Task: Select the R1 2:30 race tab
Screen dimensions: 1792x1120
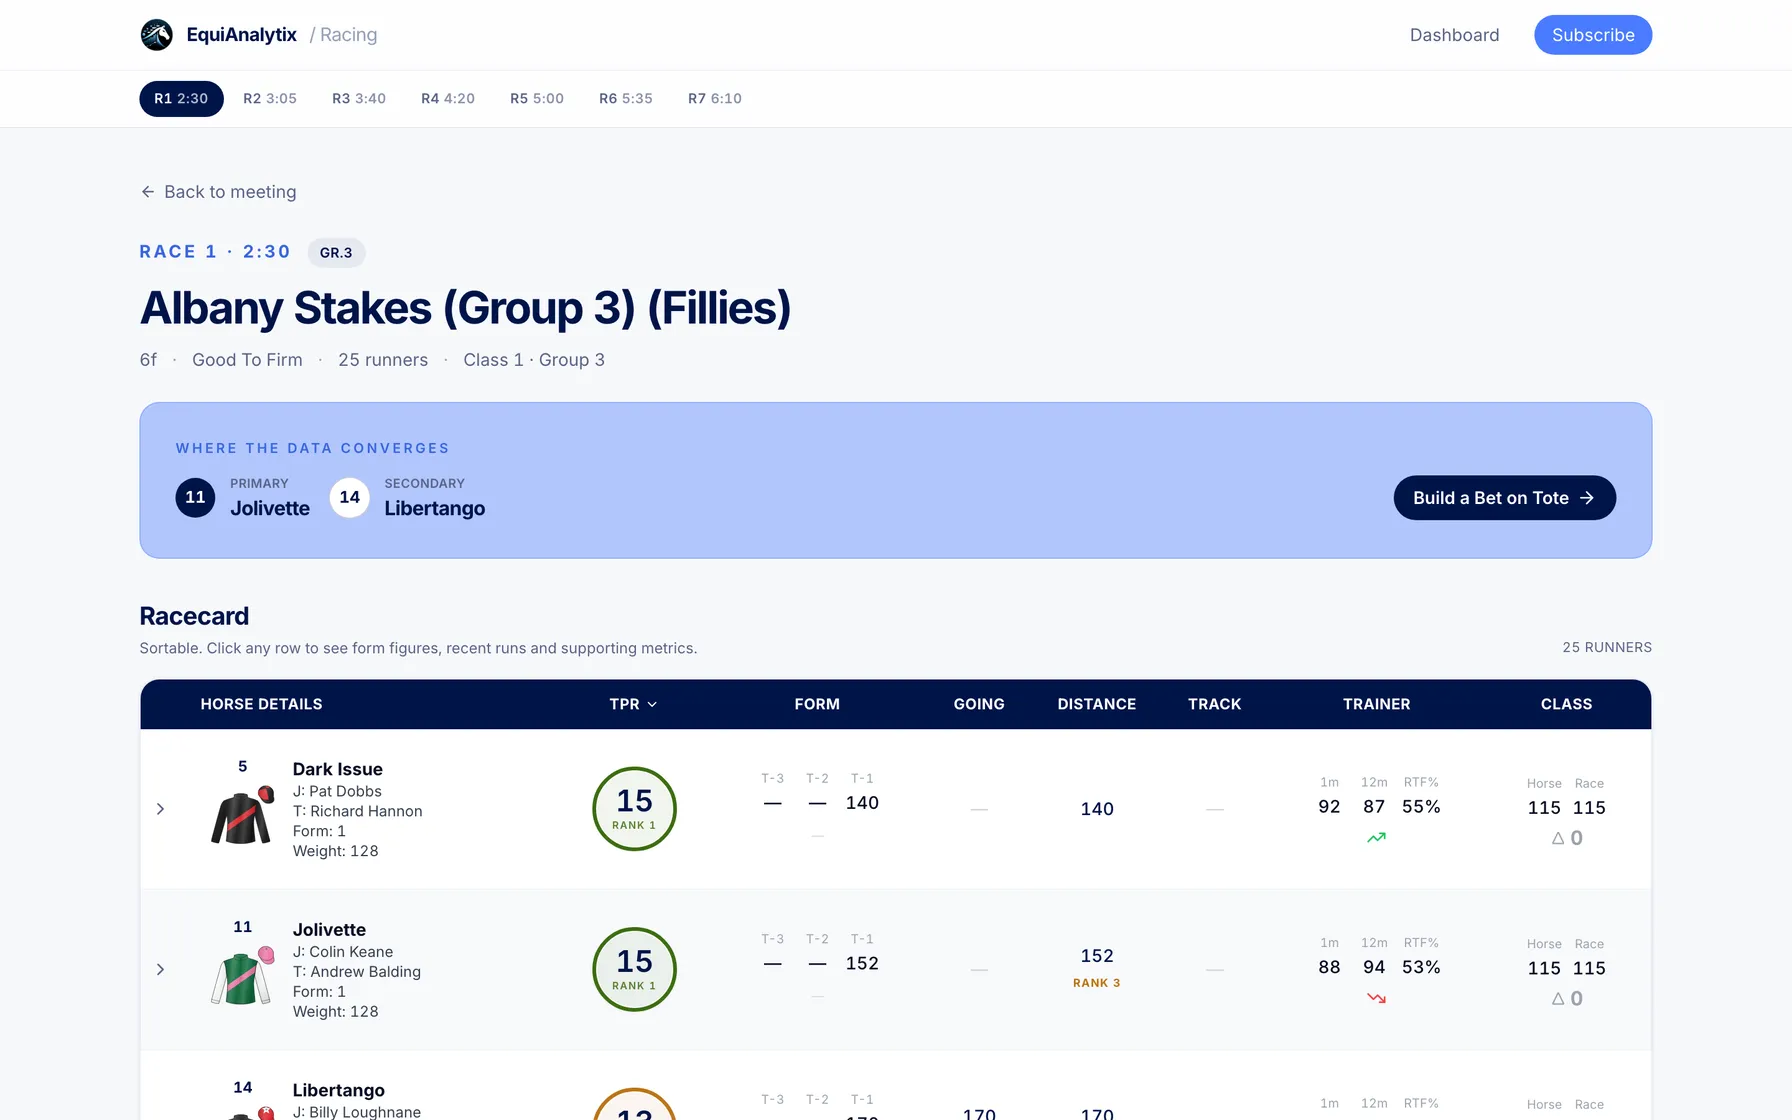Action: coord(181,98)
